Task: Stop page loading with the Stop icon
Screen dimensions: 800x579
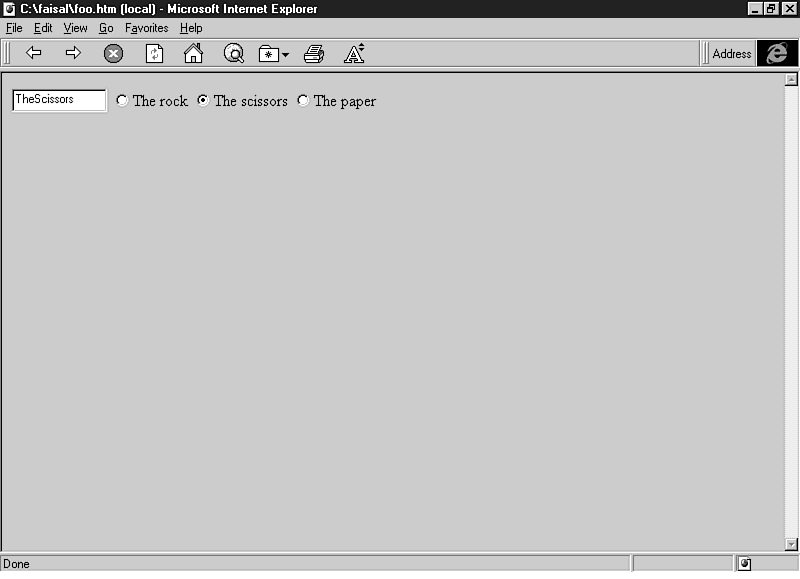Action: (113, 54)
